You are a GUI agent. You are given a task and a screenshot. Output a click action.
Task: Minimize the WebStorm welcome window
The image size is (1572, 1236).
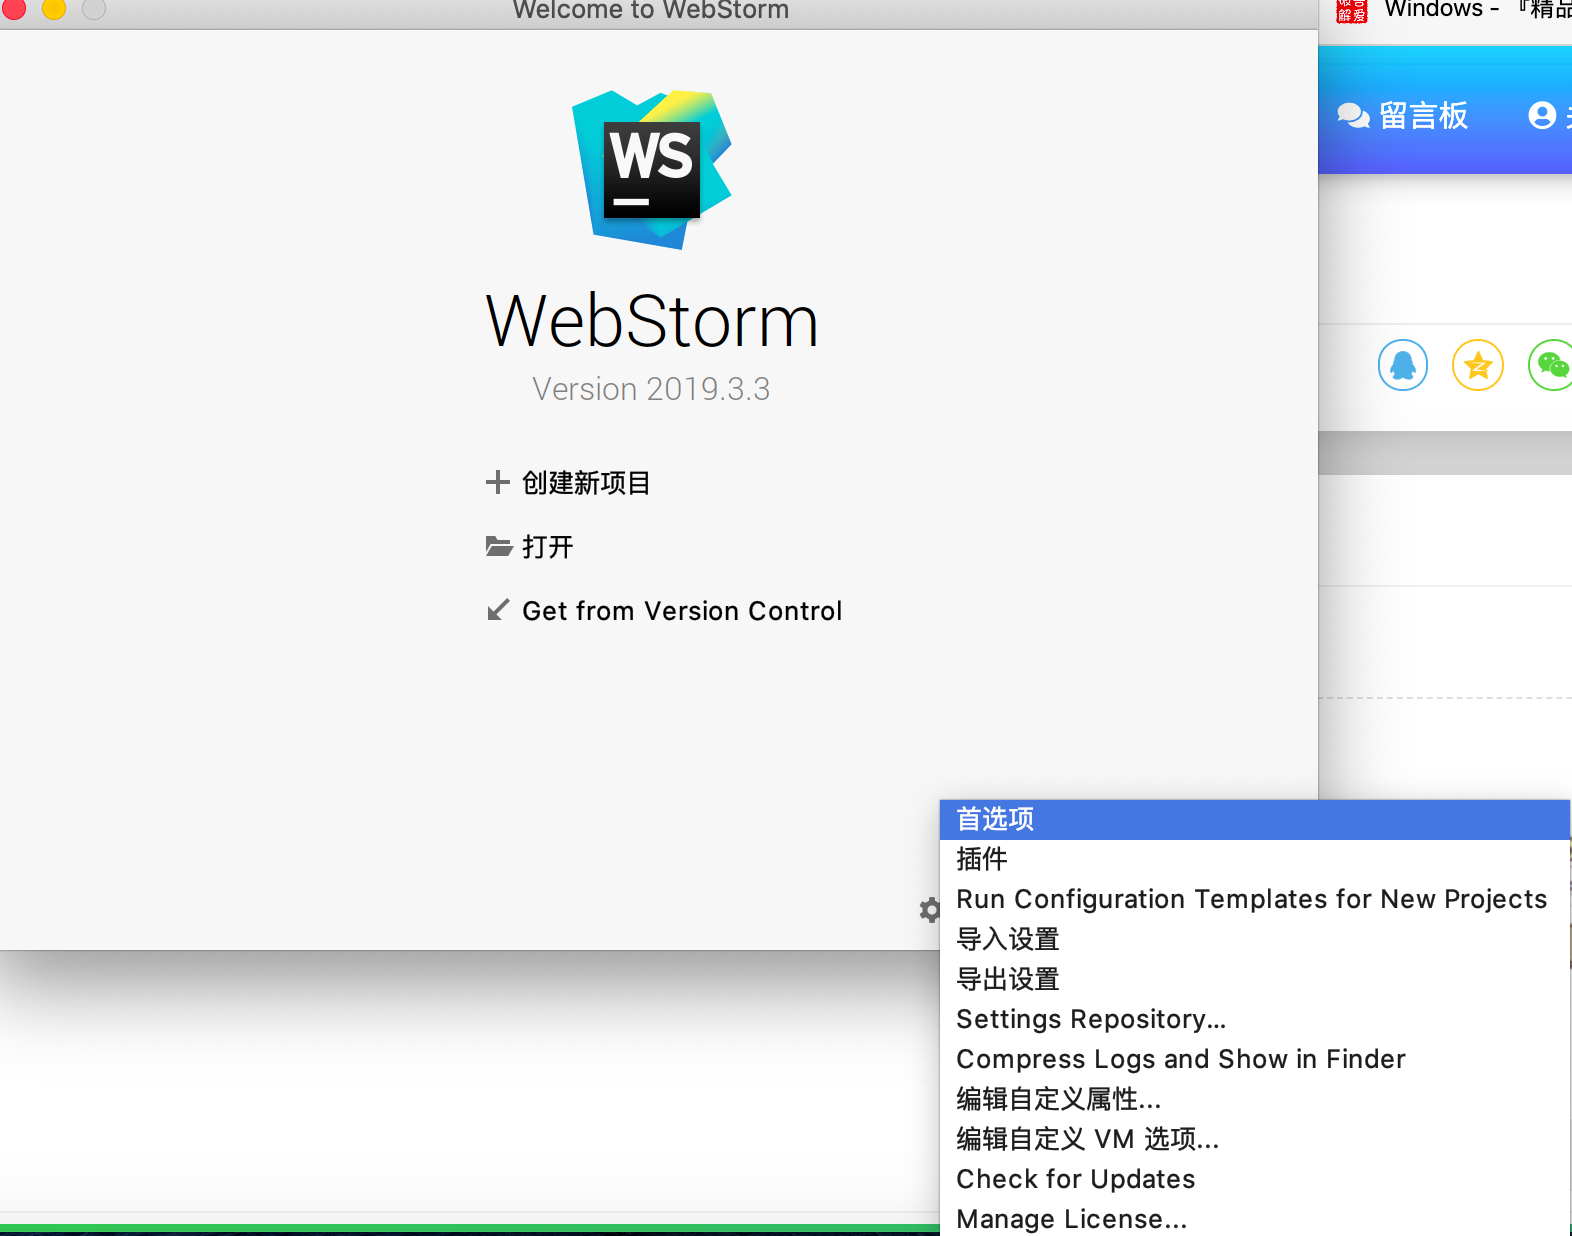point(53,8)
